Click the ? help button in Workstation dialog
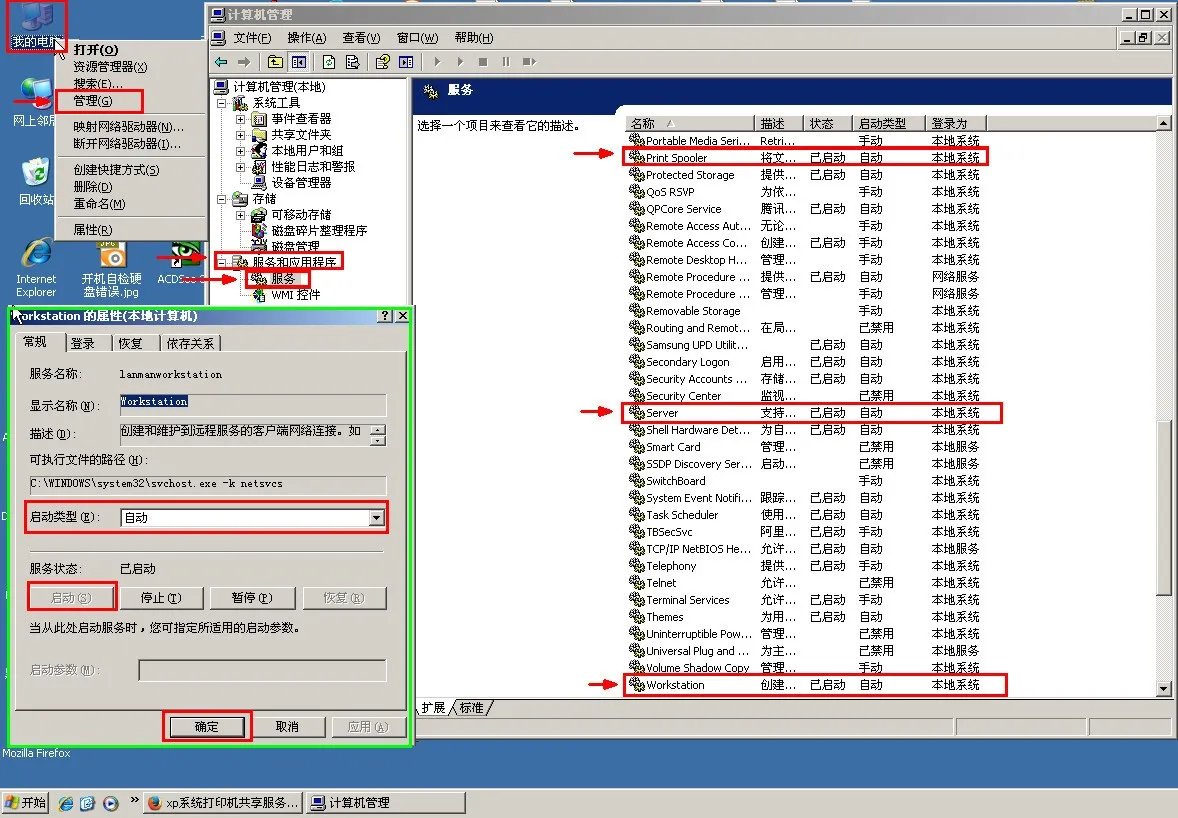 coord(385,316)
